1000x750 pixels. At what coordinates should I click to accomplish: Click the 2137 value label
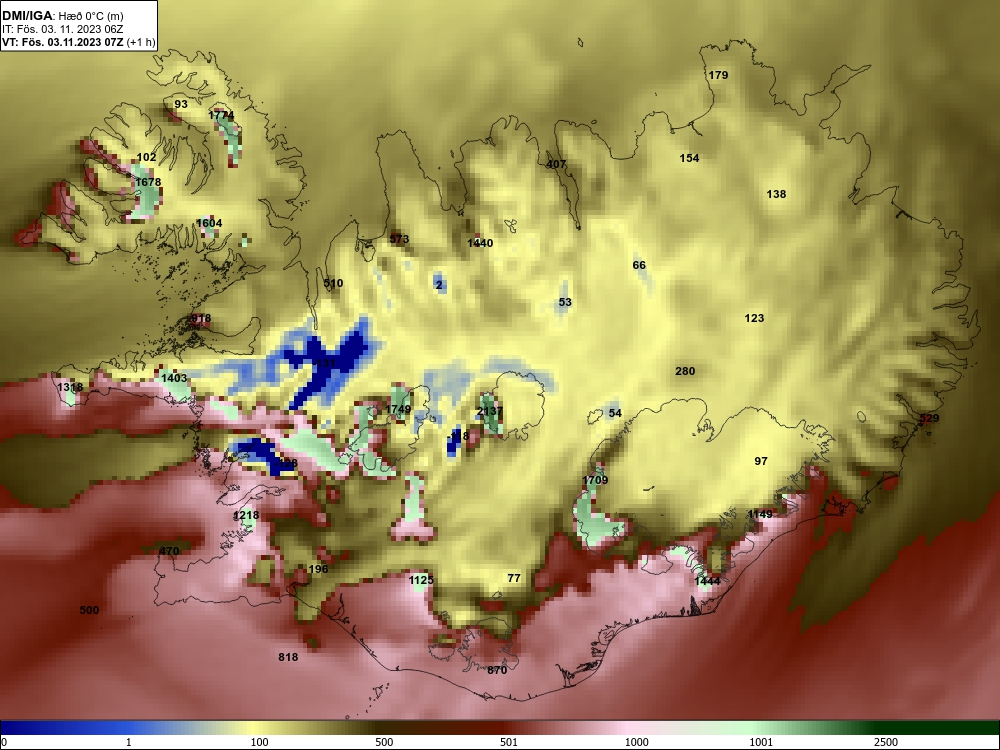tap(490, 411)
